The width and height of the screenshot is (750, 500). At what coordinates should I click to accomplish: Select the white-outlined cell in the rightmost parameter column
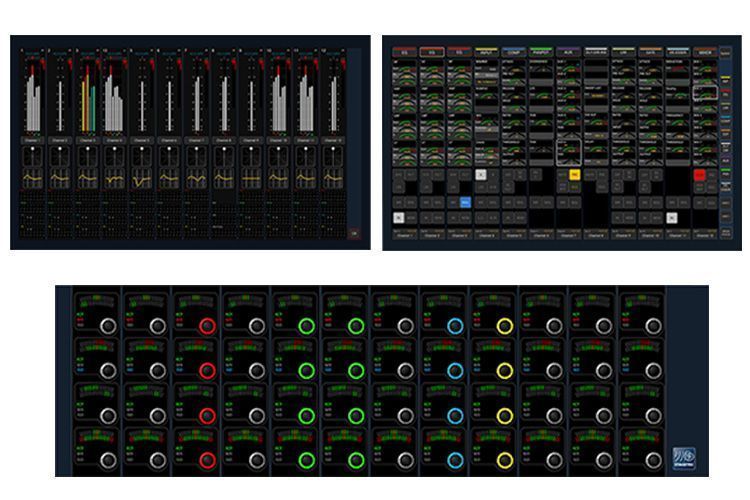point(705,92)
